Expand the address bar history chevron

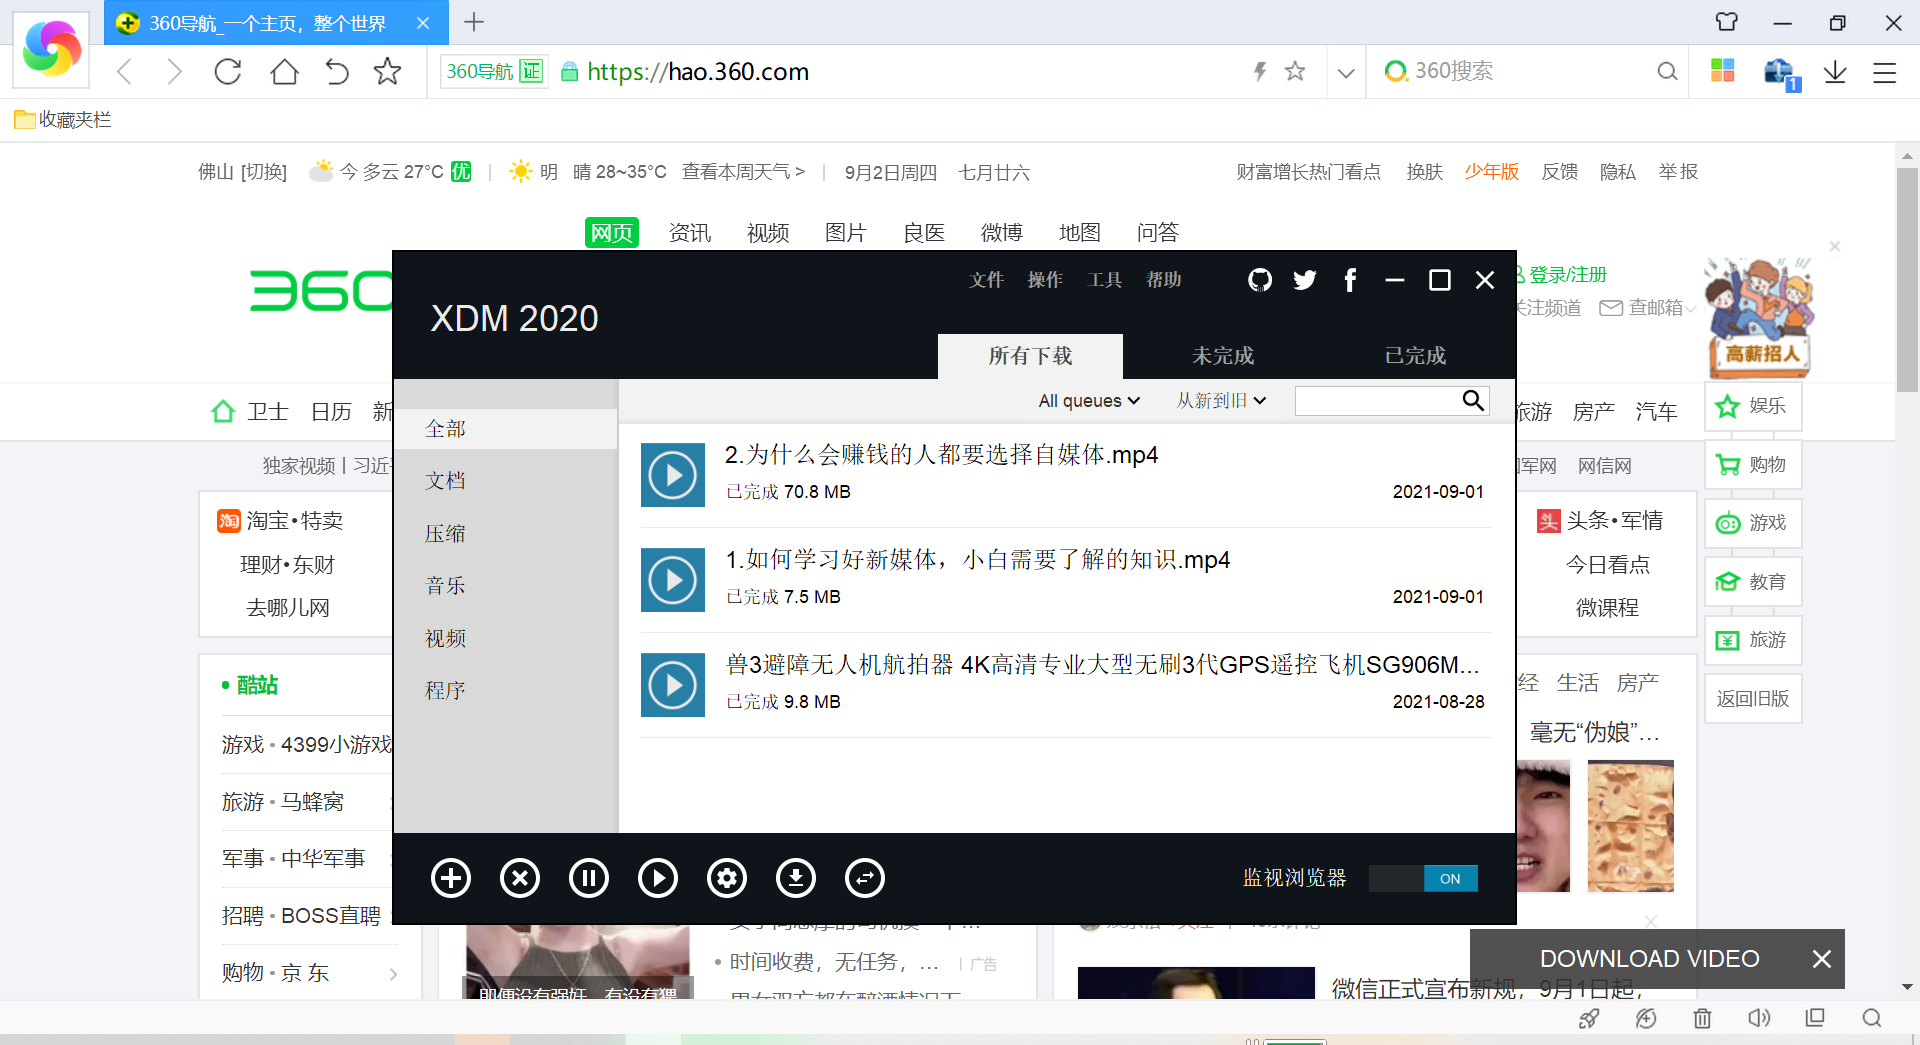pos(1346,72)
